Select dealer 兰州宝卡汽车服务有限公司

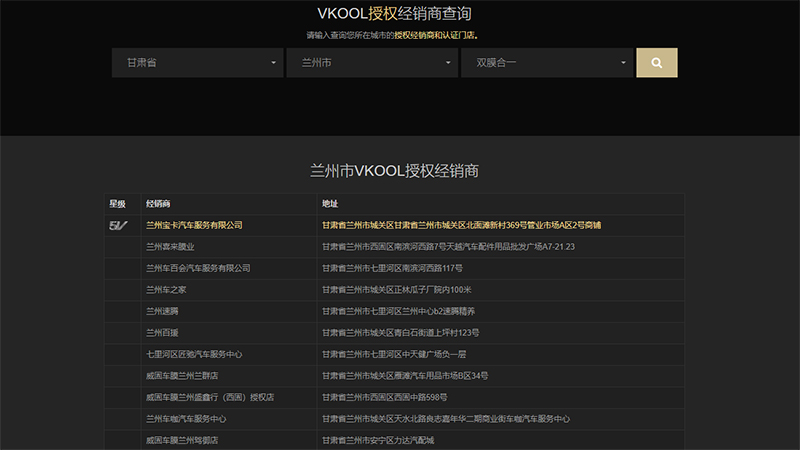[194, 225]
